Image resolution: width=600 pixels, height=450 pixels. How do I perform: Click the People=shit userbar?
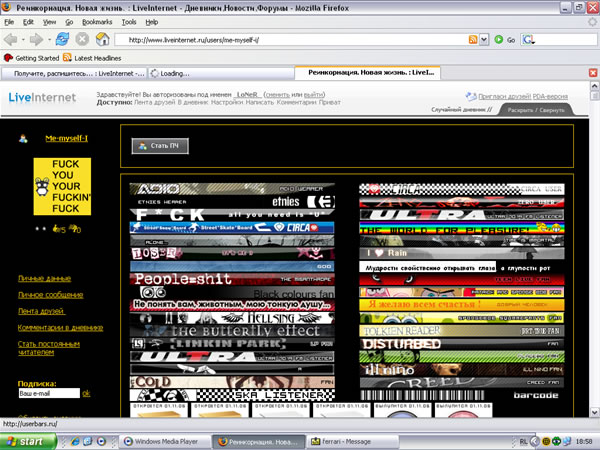[232, 279]
